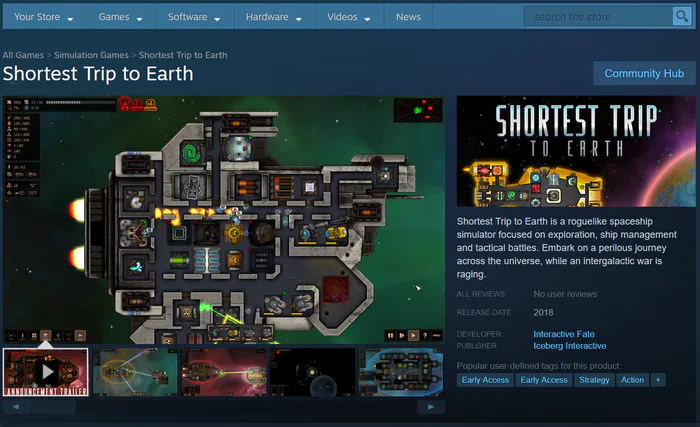
Task: Expand the Hardware dropdown menu
Action: (274, 17)
